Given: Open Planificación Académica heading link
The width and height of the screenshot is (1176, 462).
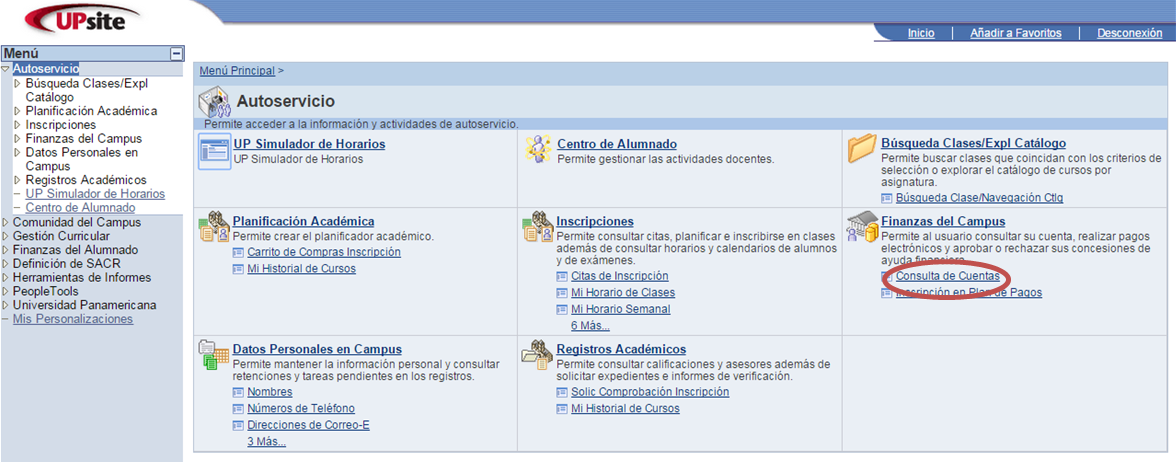Looking at the screenshot, I should tap(304, 221).
